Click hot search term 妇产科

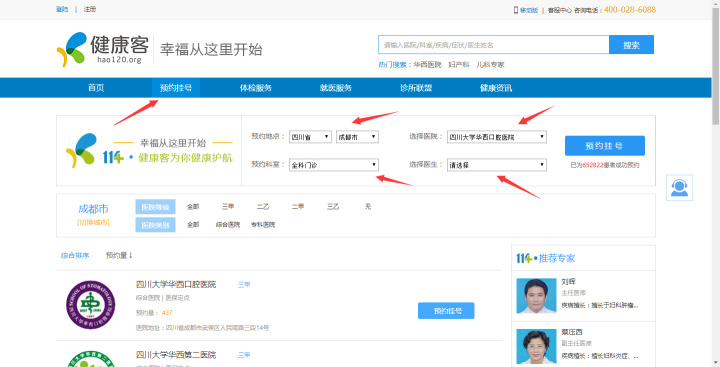click(459, 65)
